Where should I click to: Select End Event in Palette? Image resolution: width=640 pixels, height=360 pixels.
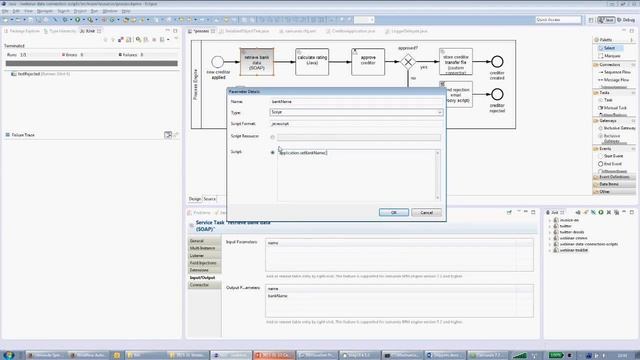tap(610, 164)
